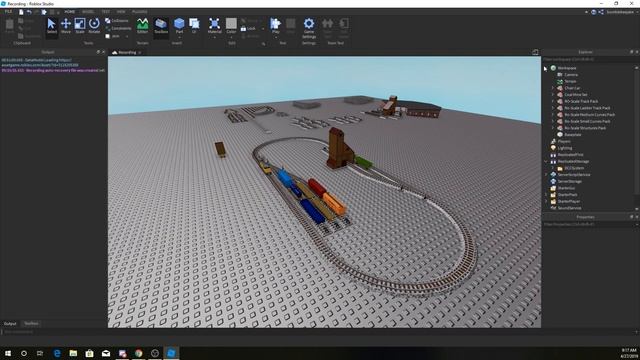640x360 pixels.
Task: Expand the Coal Mine Set model
Action: tap(553, 95)
